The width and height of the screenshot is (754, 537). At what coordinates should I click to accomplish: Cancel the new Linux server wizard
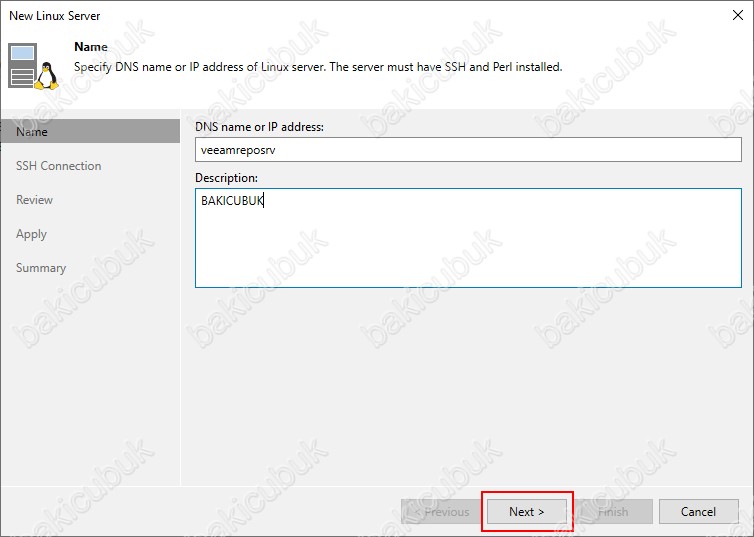tap(698, 512)
